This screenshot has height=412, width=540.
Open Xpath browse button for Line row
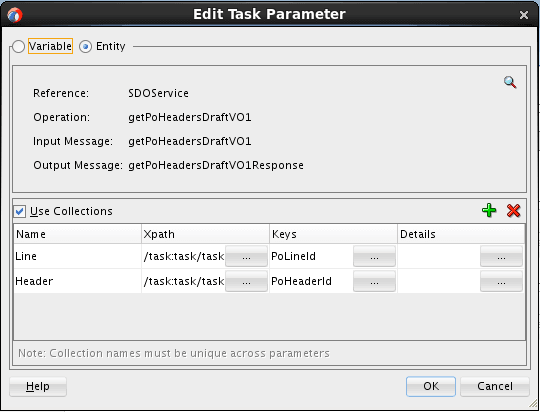[x=246, y=256]
